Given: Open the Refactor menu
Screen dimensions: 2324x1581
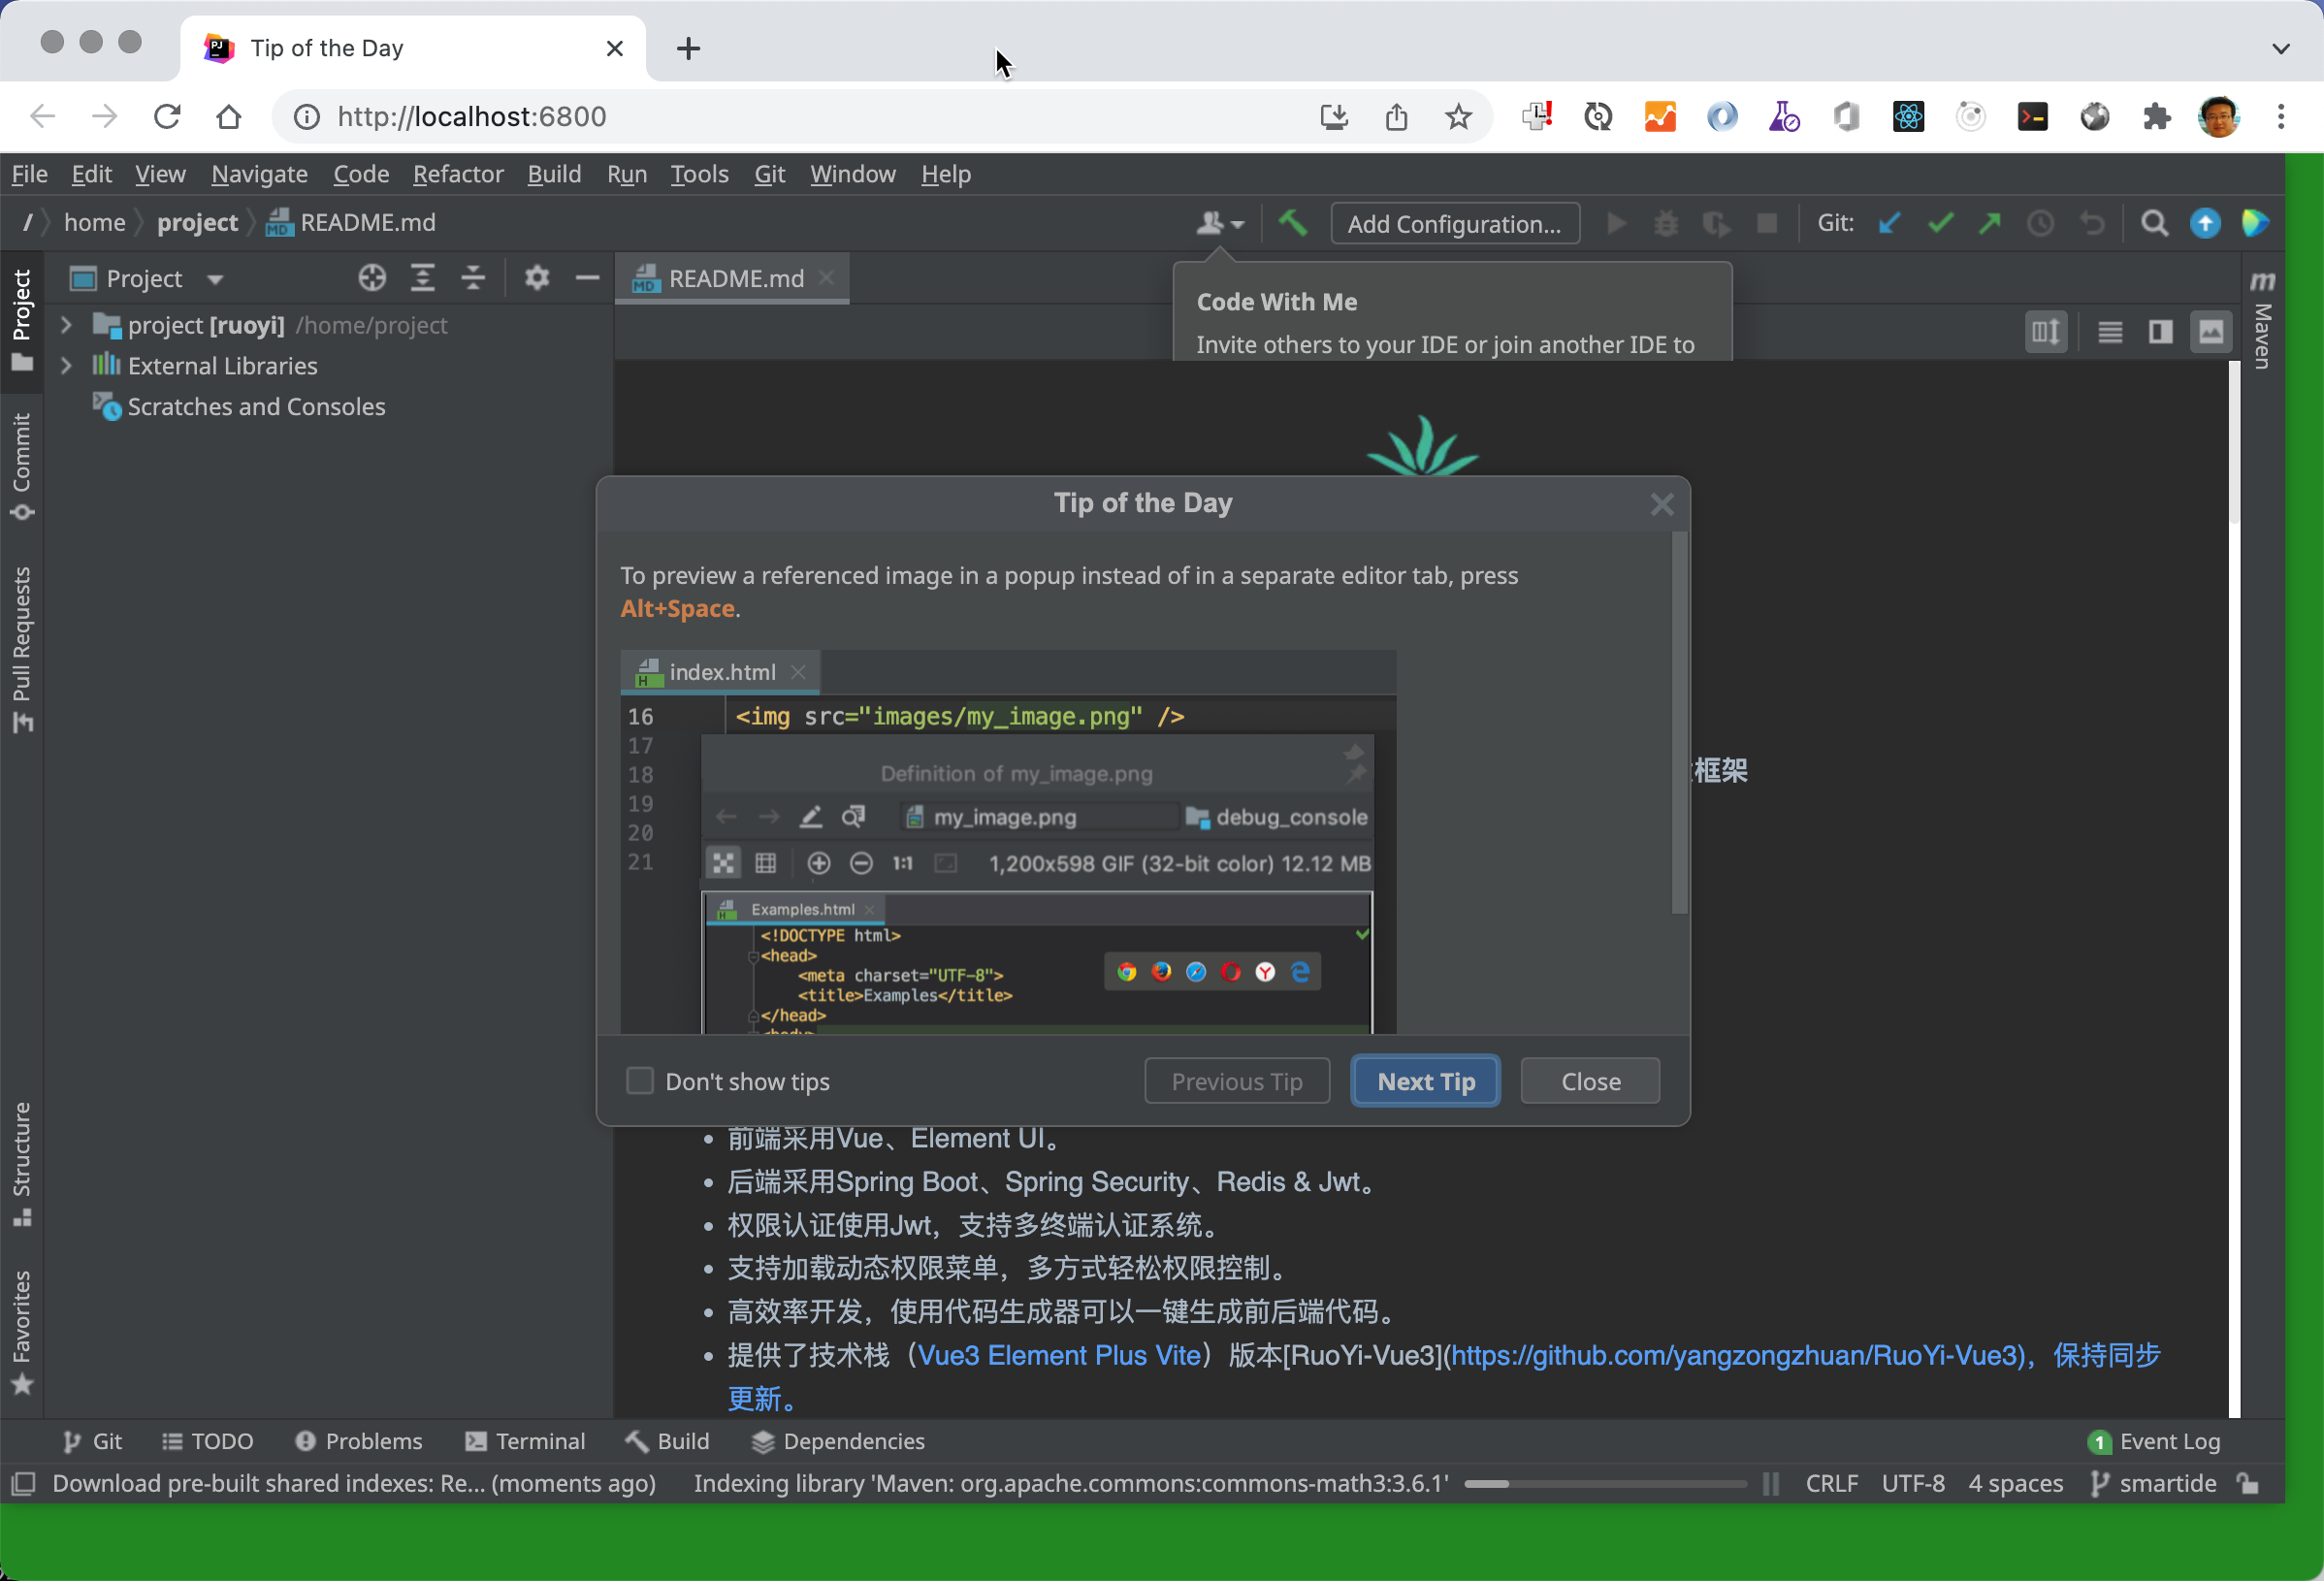Looking at the screenshot, I should 458,174.
